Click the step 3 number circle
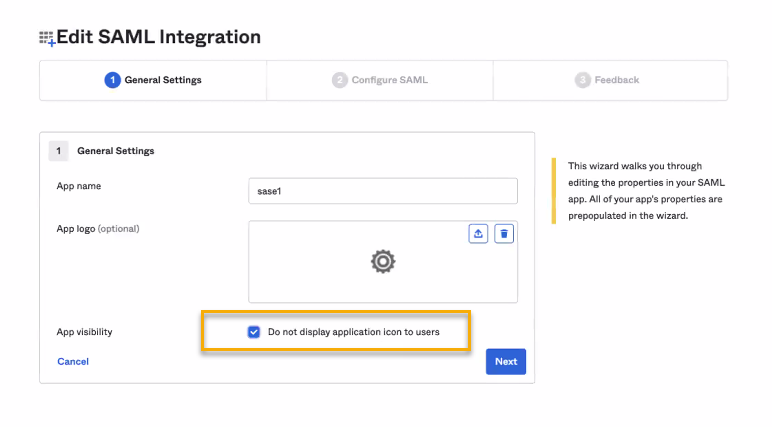 click(x=582, y=80)
